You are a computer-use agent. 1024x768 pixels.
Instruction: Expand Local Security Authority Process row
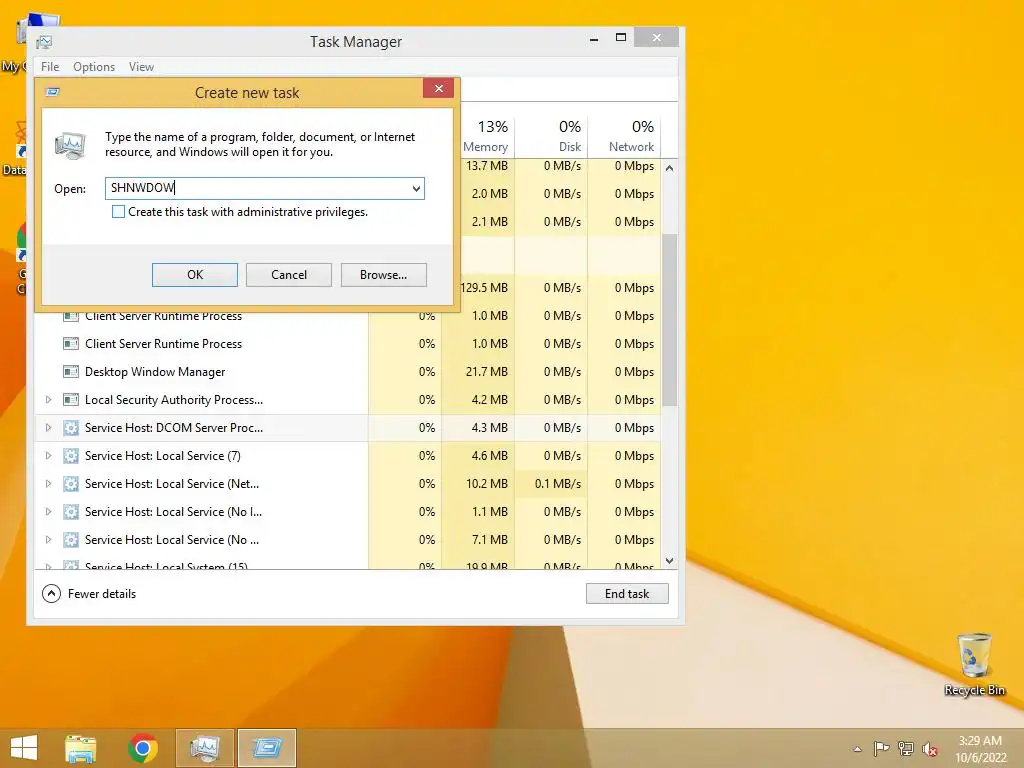48,400
